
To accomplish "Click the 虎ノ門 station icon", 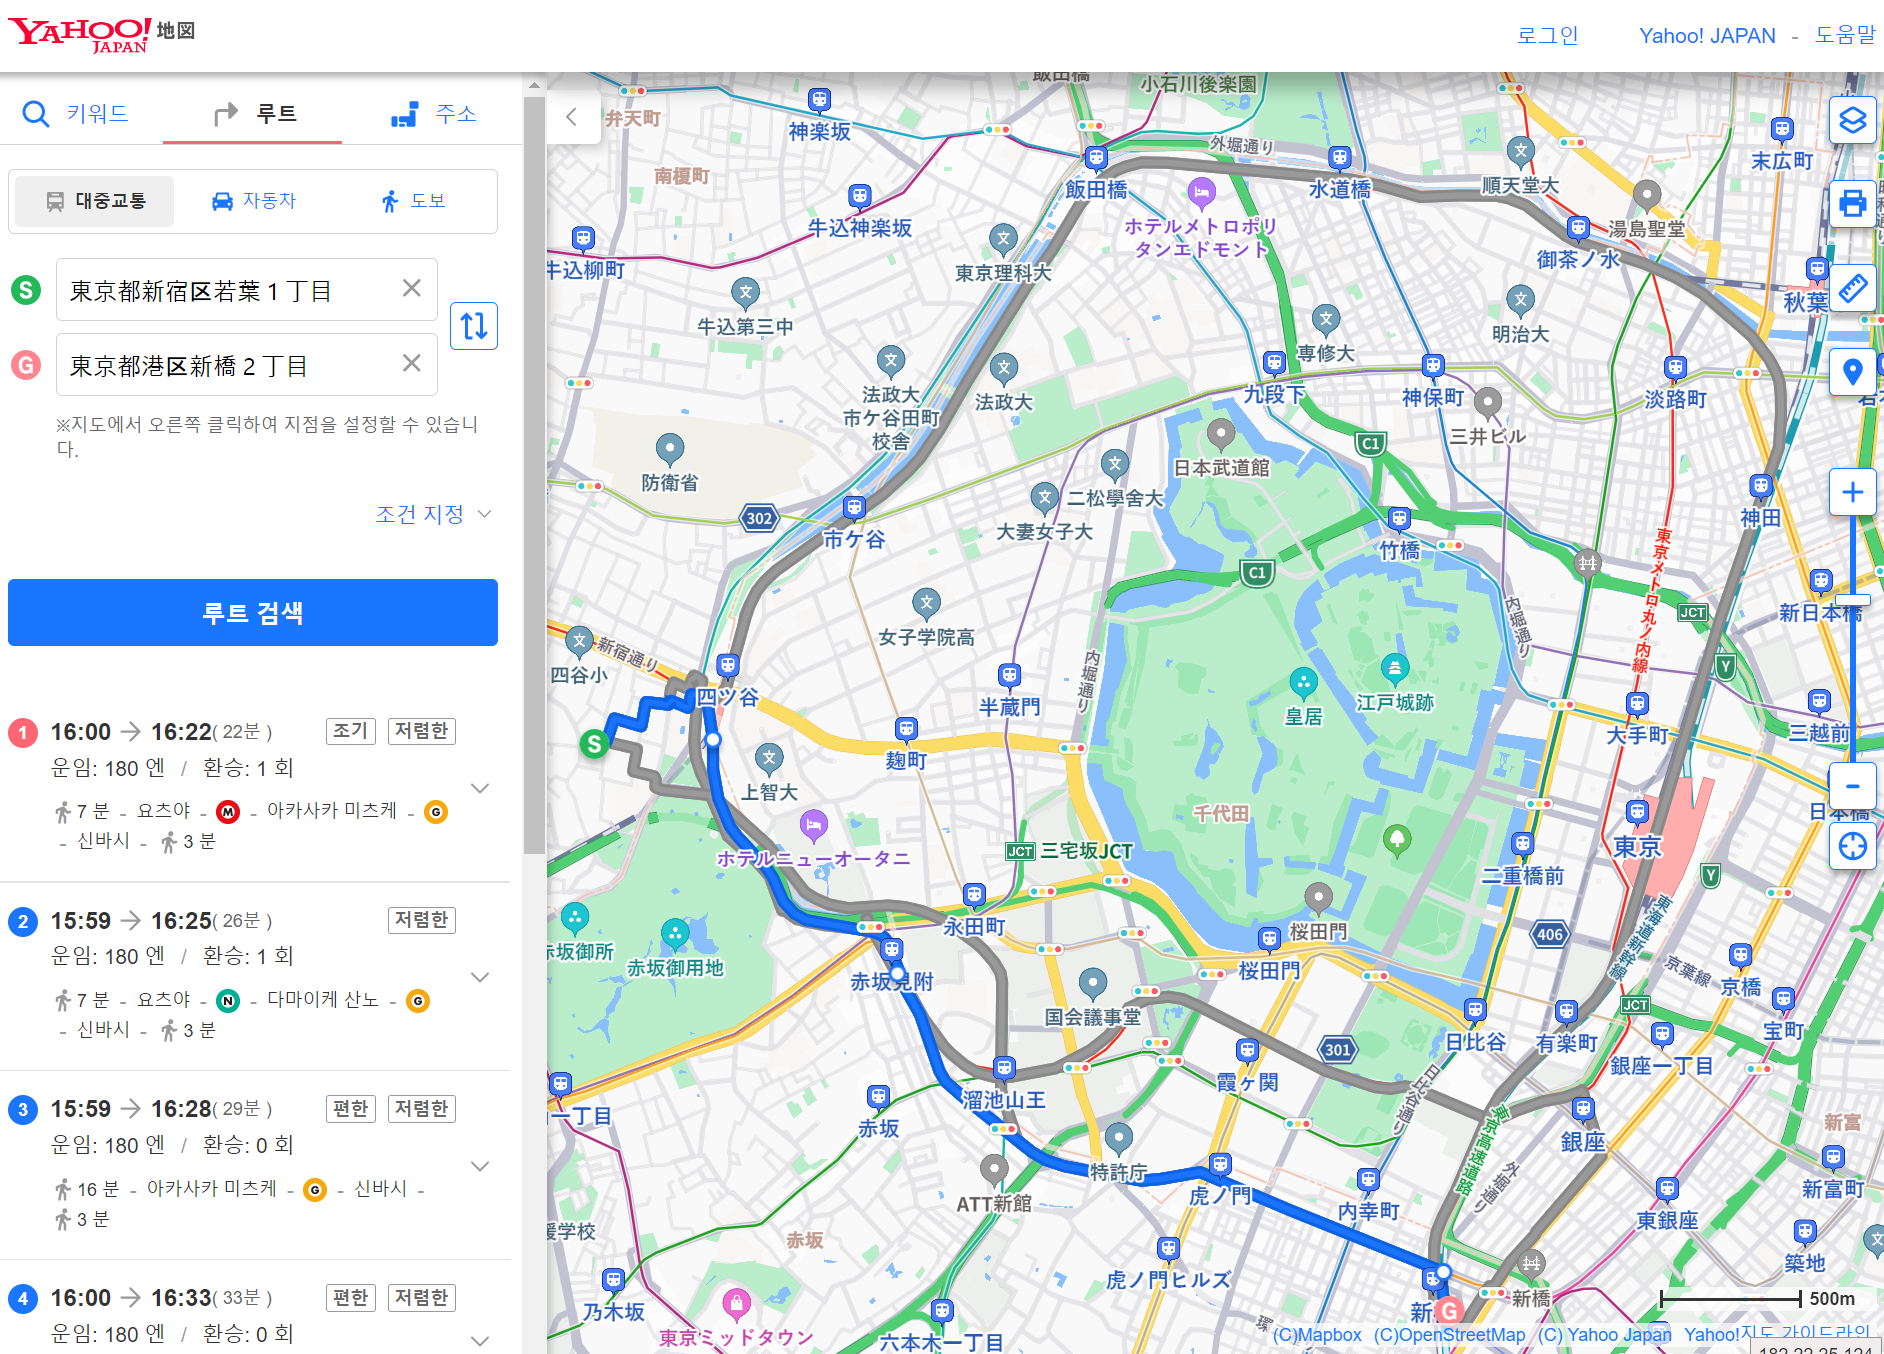I will (1219, 1163).
